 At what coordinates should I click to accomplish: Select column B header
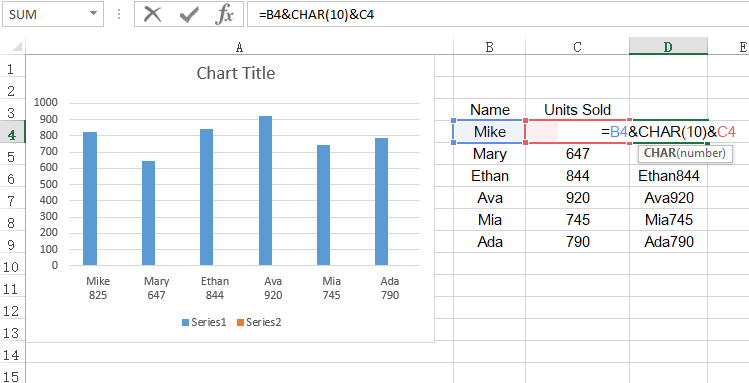[x=489, y=47]
